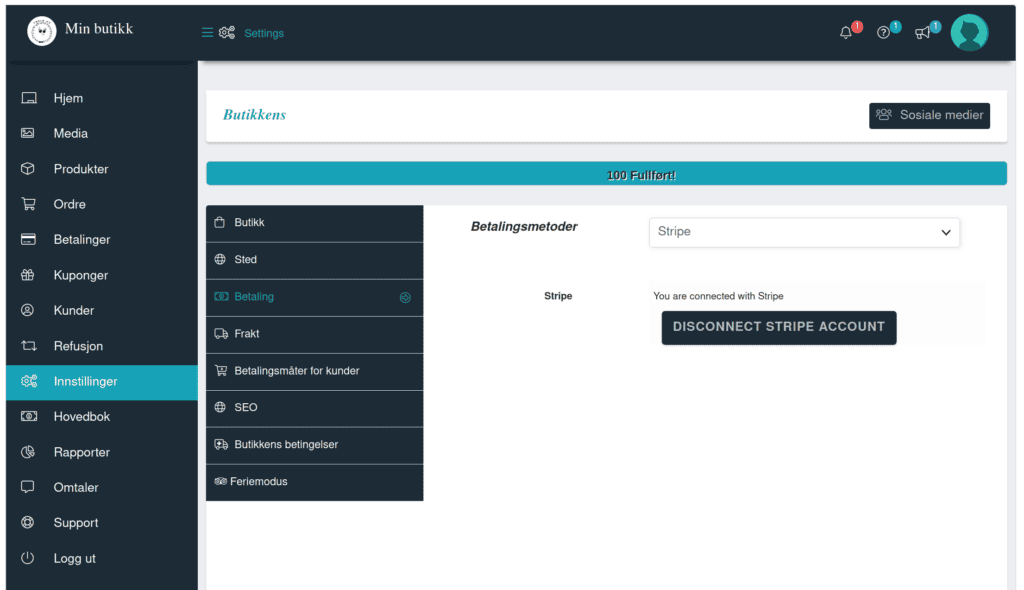Open Betalinger in sidebar
The width and height of the screenshot is (1024, 590).
102,239
